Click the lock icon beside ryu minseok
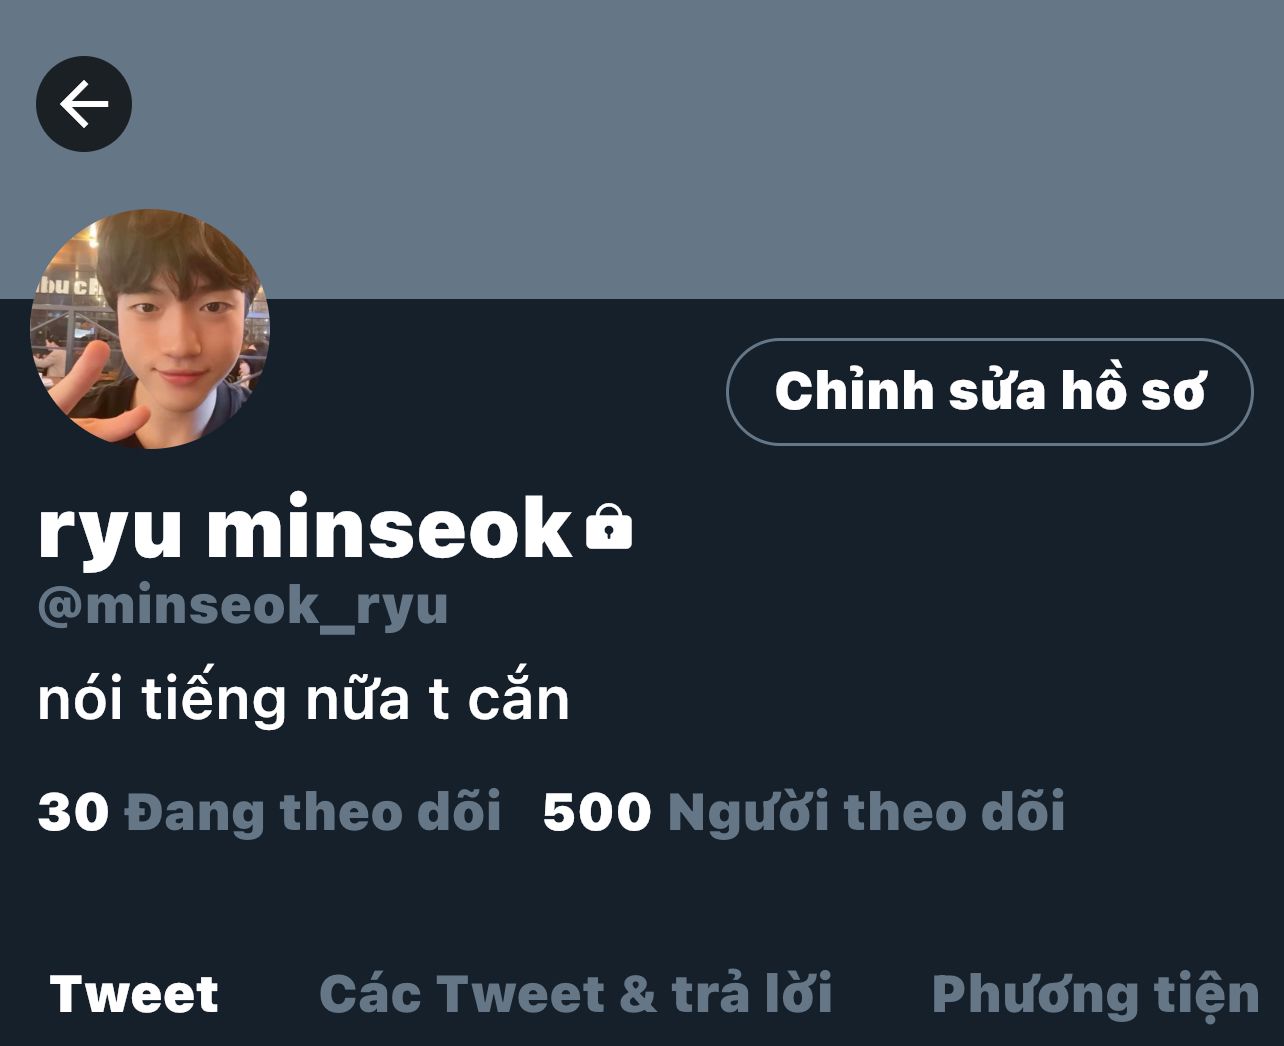 coord(608,527)
